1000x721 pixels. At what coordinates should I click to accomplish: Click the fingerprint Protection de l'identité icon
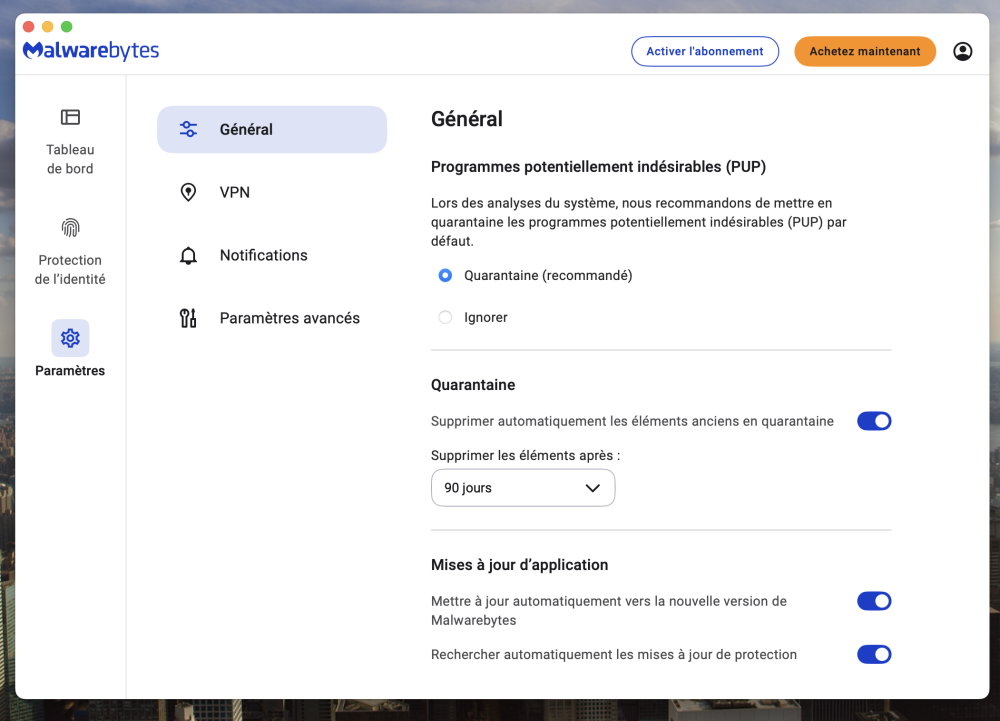coord(70,228)
